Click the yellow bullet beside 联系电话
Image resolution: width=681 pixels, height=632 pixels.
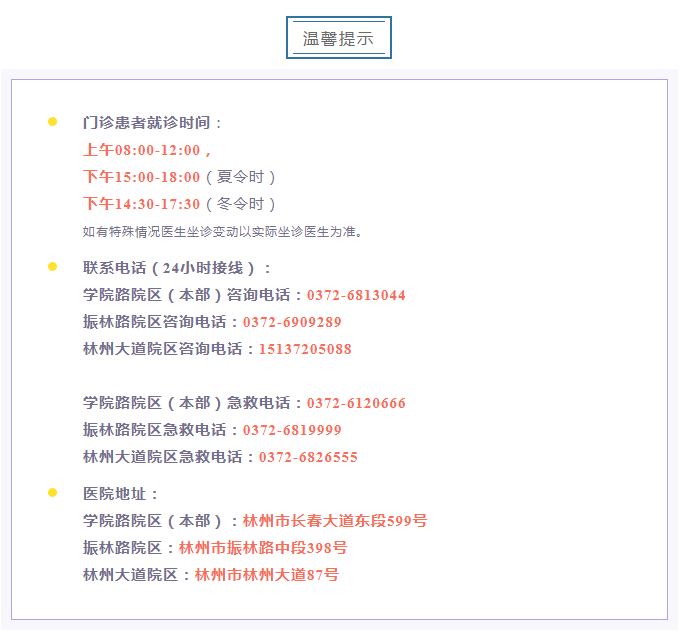[53, 266]
